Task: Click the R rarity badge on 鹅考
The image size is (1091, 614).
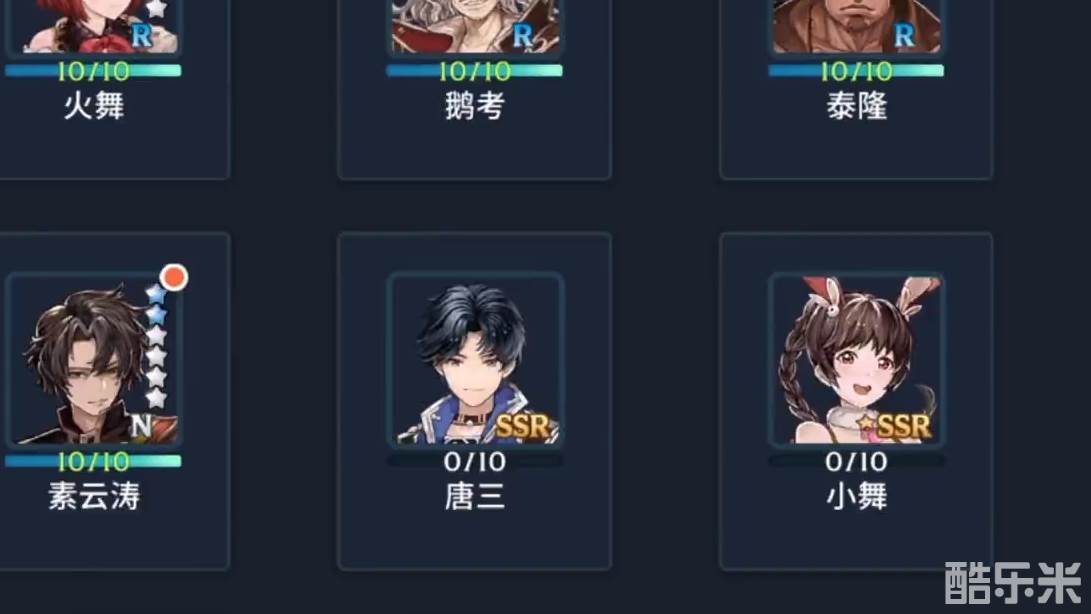Action: pos(523,36)
